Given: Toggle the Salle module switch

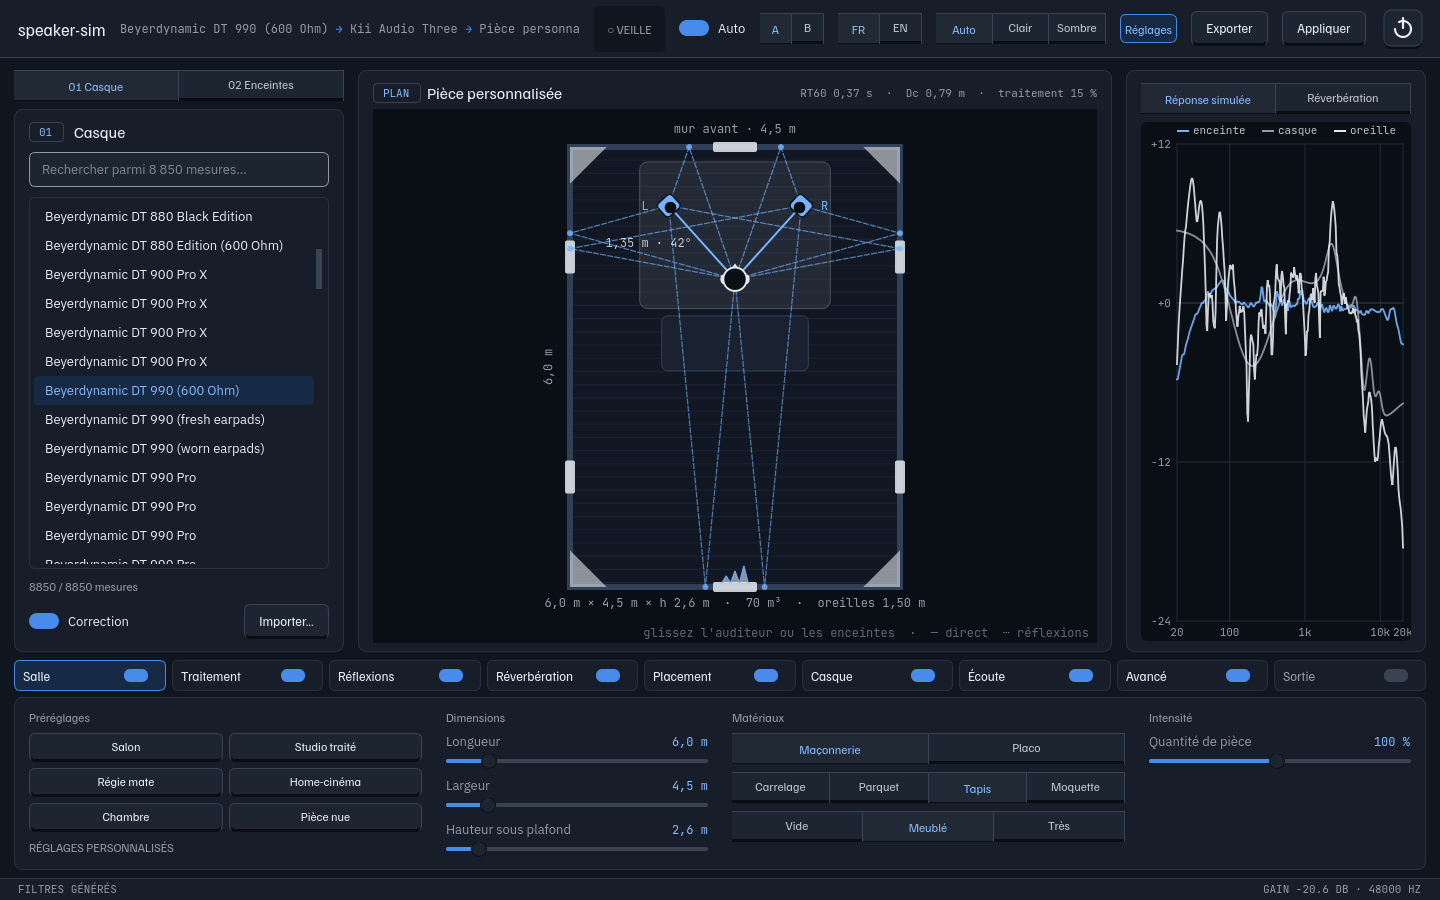Looking at the screenshot, I should coord(136,676).
